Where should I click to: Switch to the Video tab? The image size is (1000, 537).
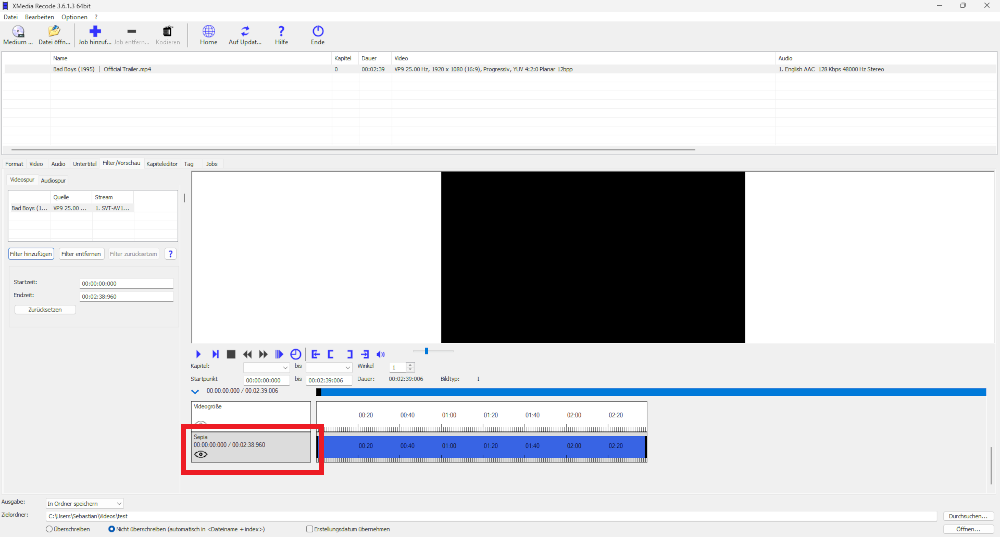[x=36, y=164]
